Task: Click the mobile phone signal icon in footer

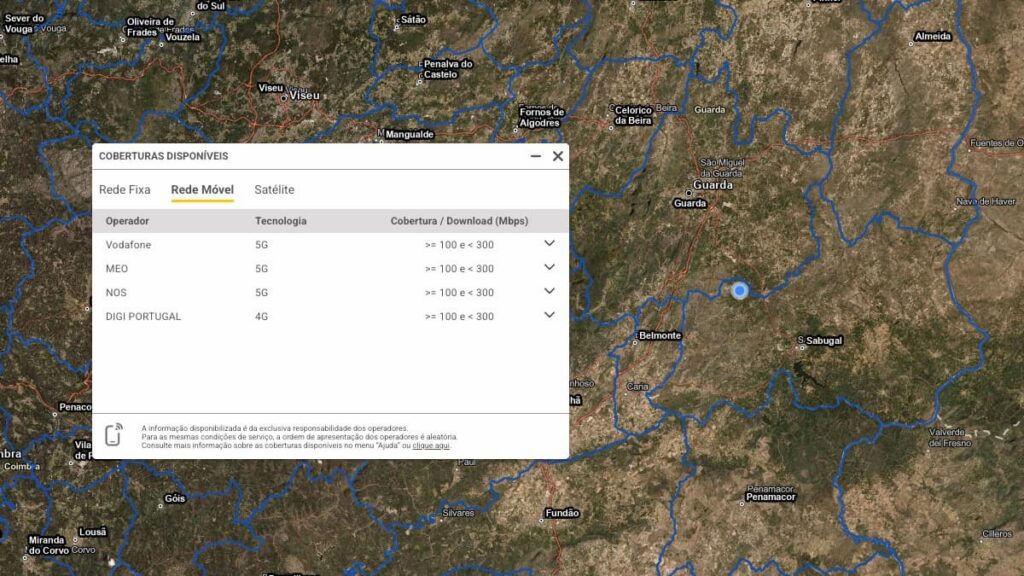Action: pos(114,436)
